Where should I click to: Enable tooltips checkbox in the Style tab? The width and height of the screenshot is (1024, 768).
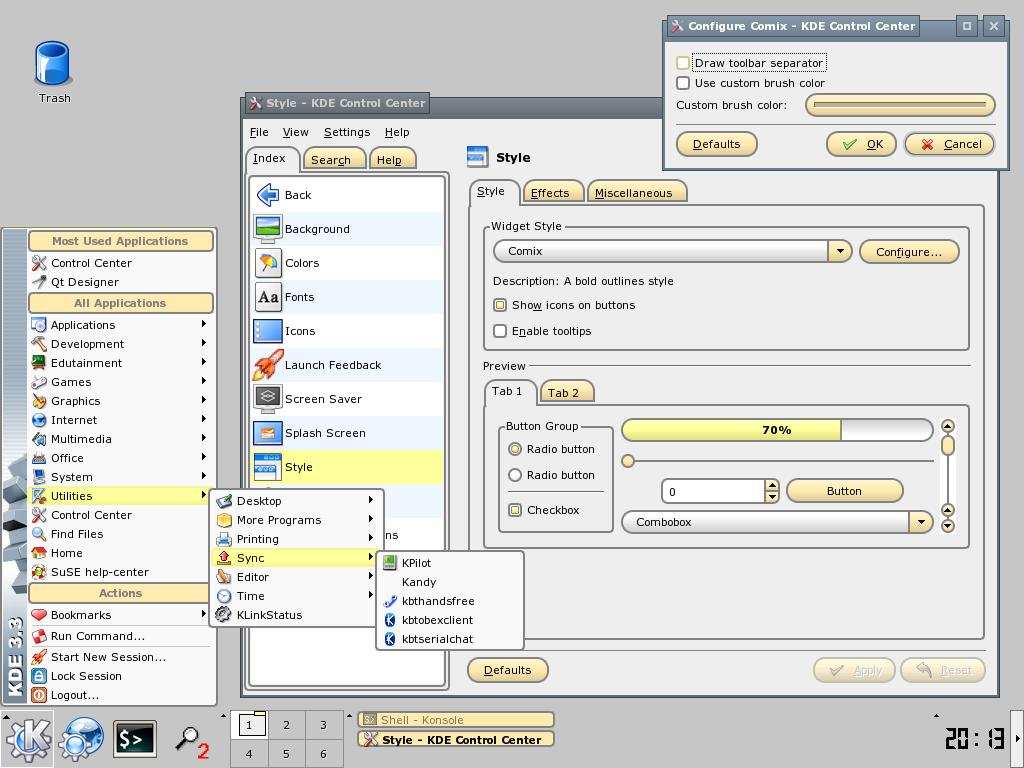coord(500,331)
